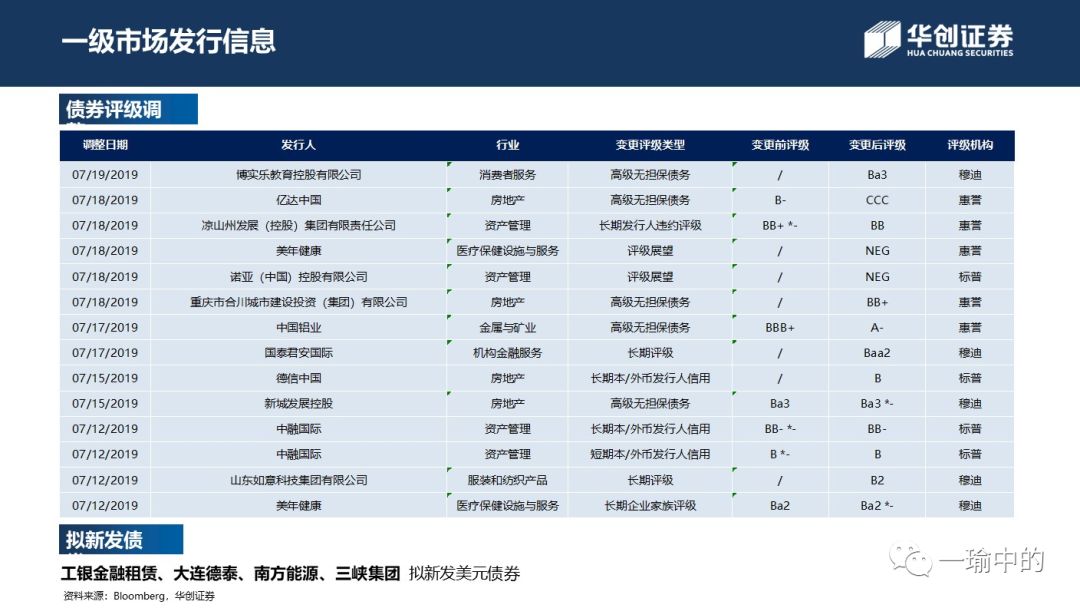Select issuer 德信中国

click(x=298, y=378)
